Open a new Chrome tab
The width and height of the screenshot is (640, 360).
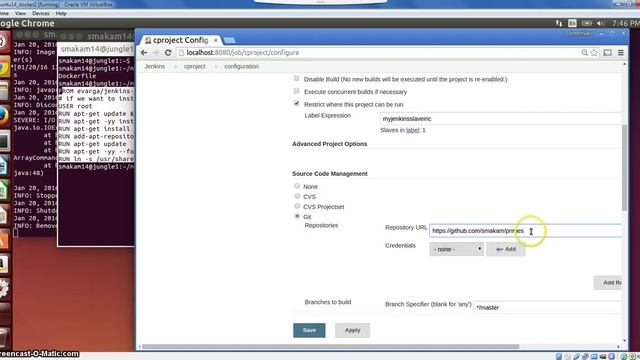pyautogui.click(x=229, y=40)
